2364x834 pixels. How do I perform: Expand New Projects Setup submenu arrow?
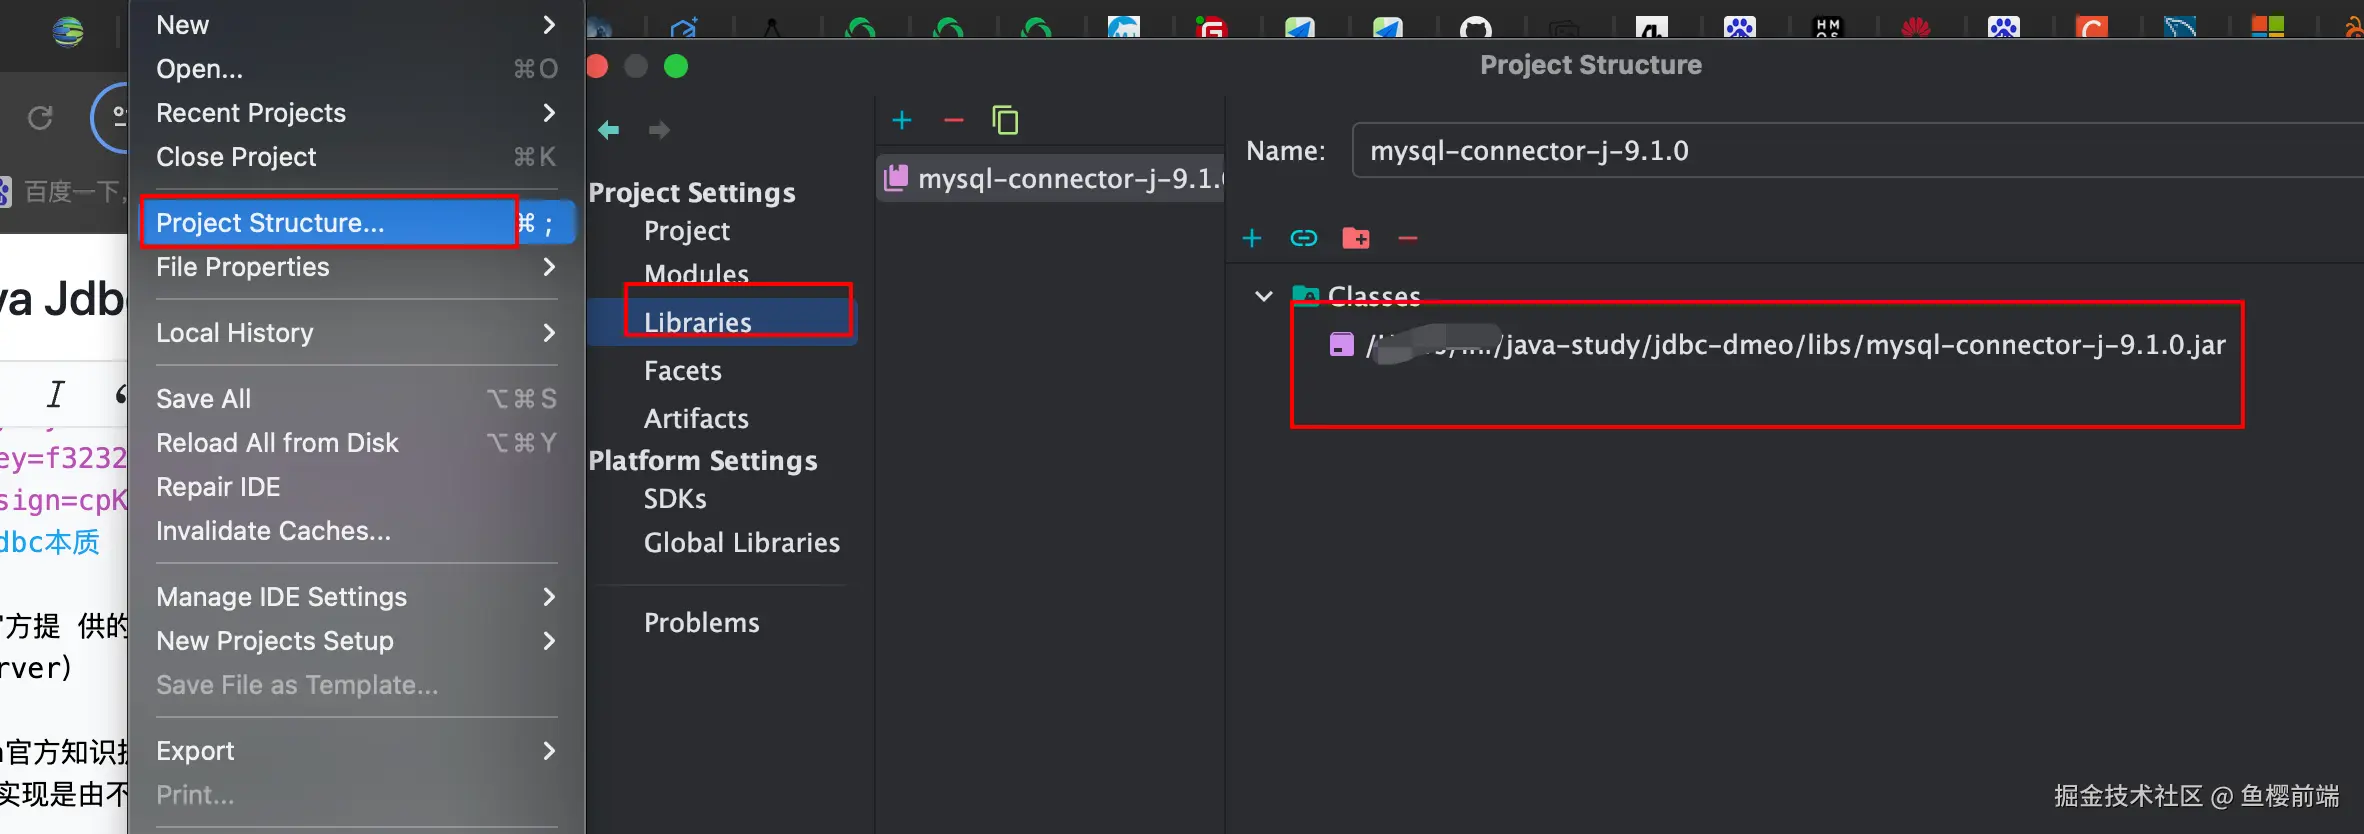pos(549,641)
